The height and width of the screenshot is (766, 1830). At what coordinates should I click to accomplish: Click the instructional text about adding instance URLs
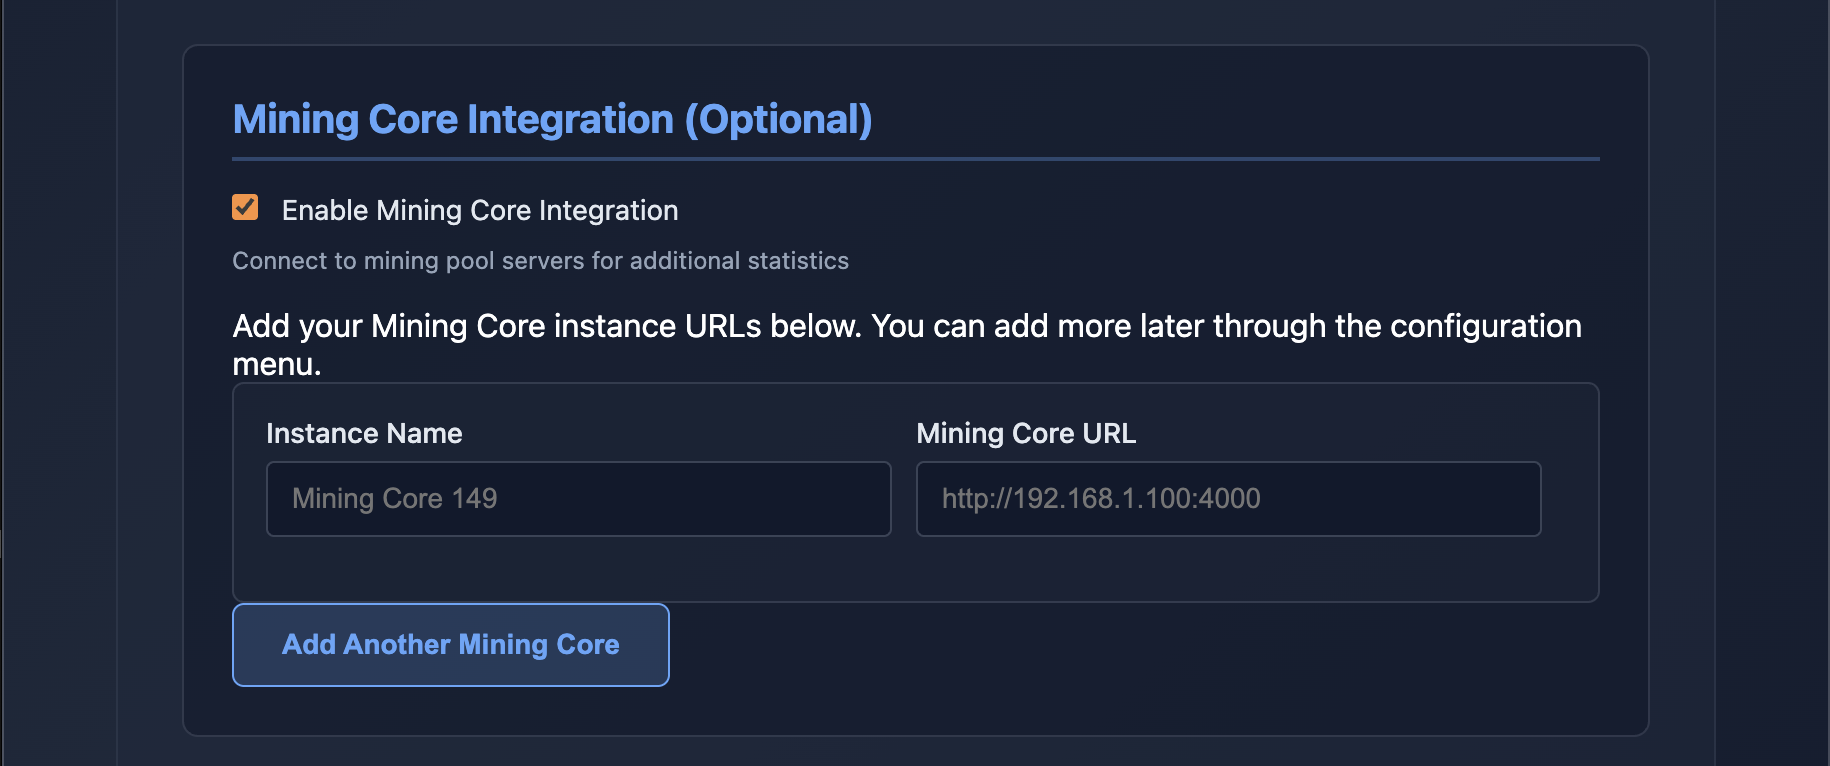pos(905,344)
